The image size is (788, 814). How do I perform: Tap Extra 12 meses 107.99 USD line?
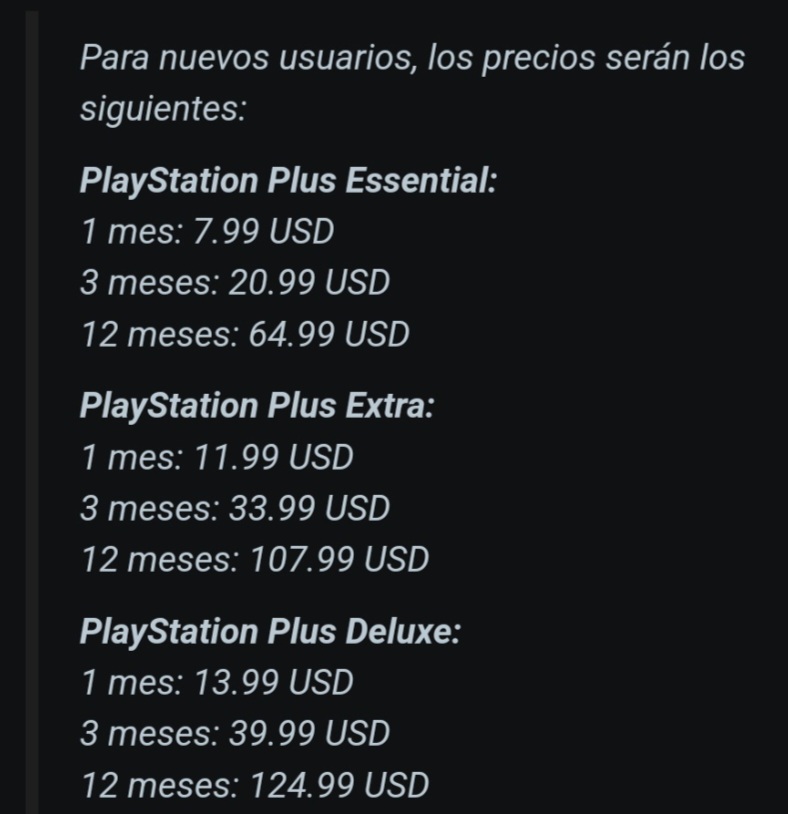(255, 560)
